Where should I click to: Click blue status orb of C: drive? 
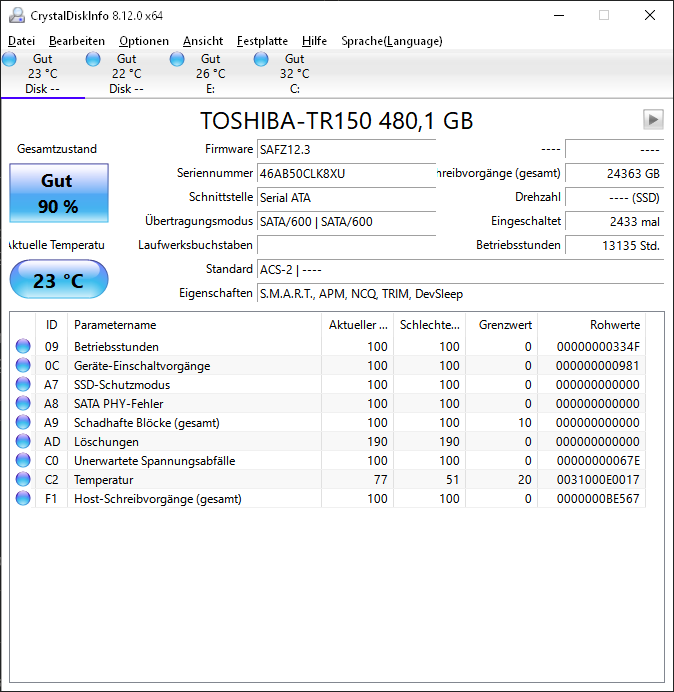click(x=261, y=59)
